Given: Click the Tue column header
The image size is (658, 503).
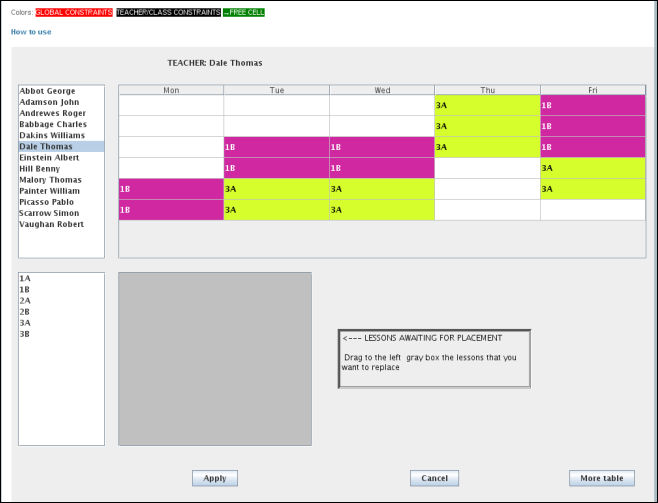Looking at the screenshot, I should 277,90.
